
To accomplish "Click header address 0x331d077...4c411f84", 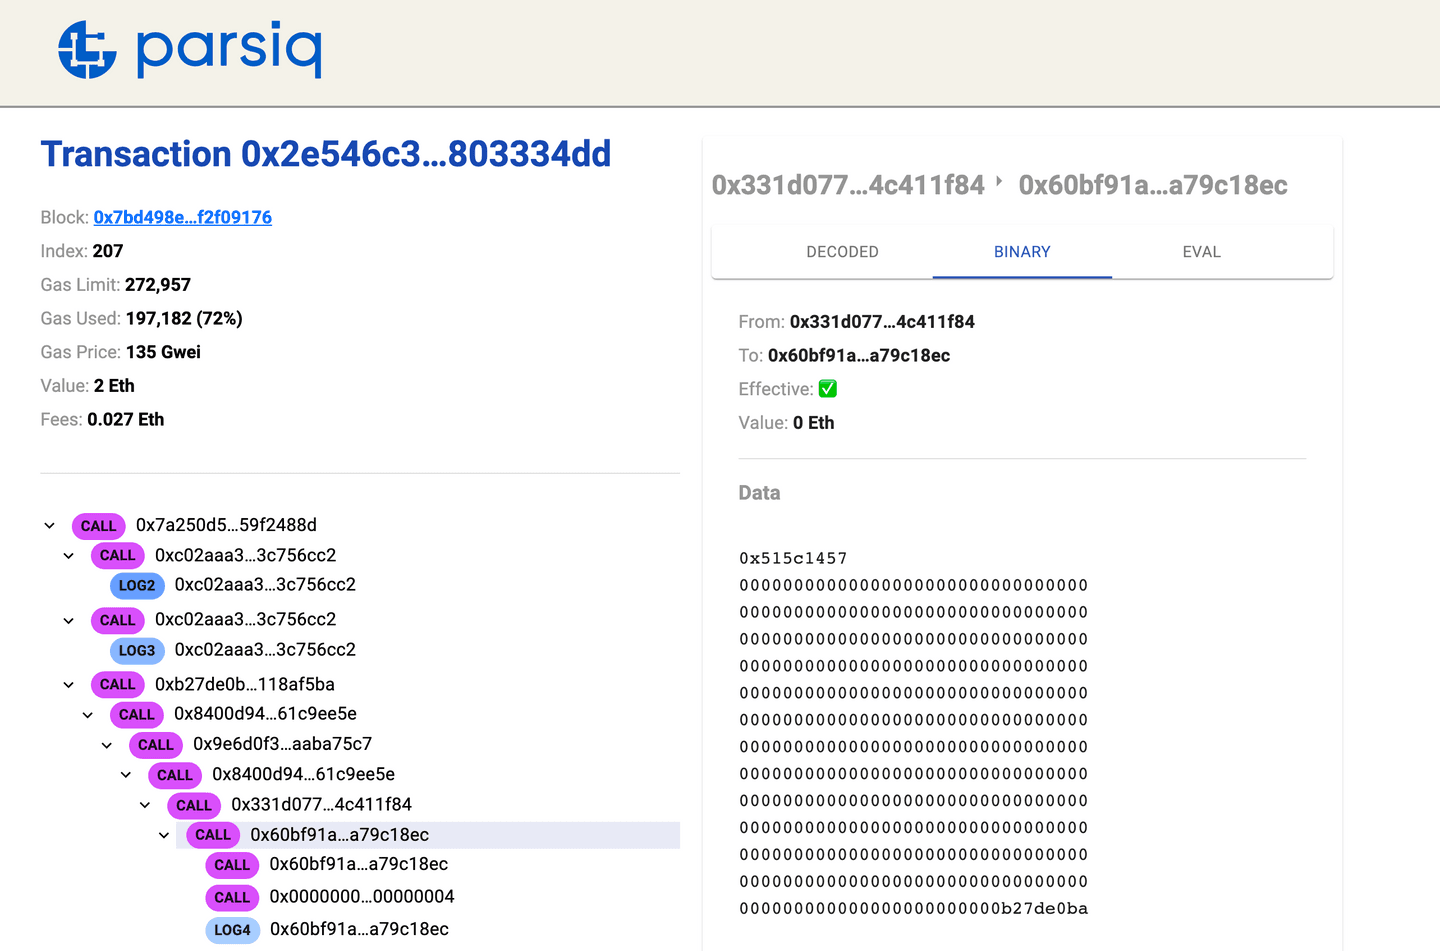I will pyautogui.click(x=848, y=185).
